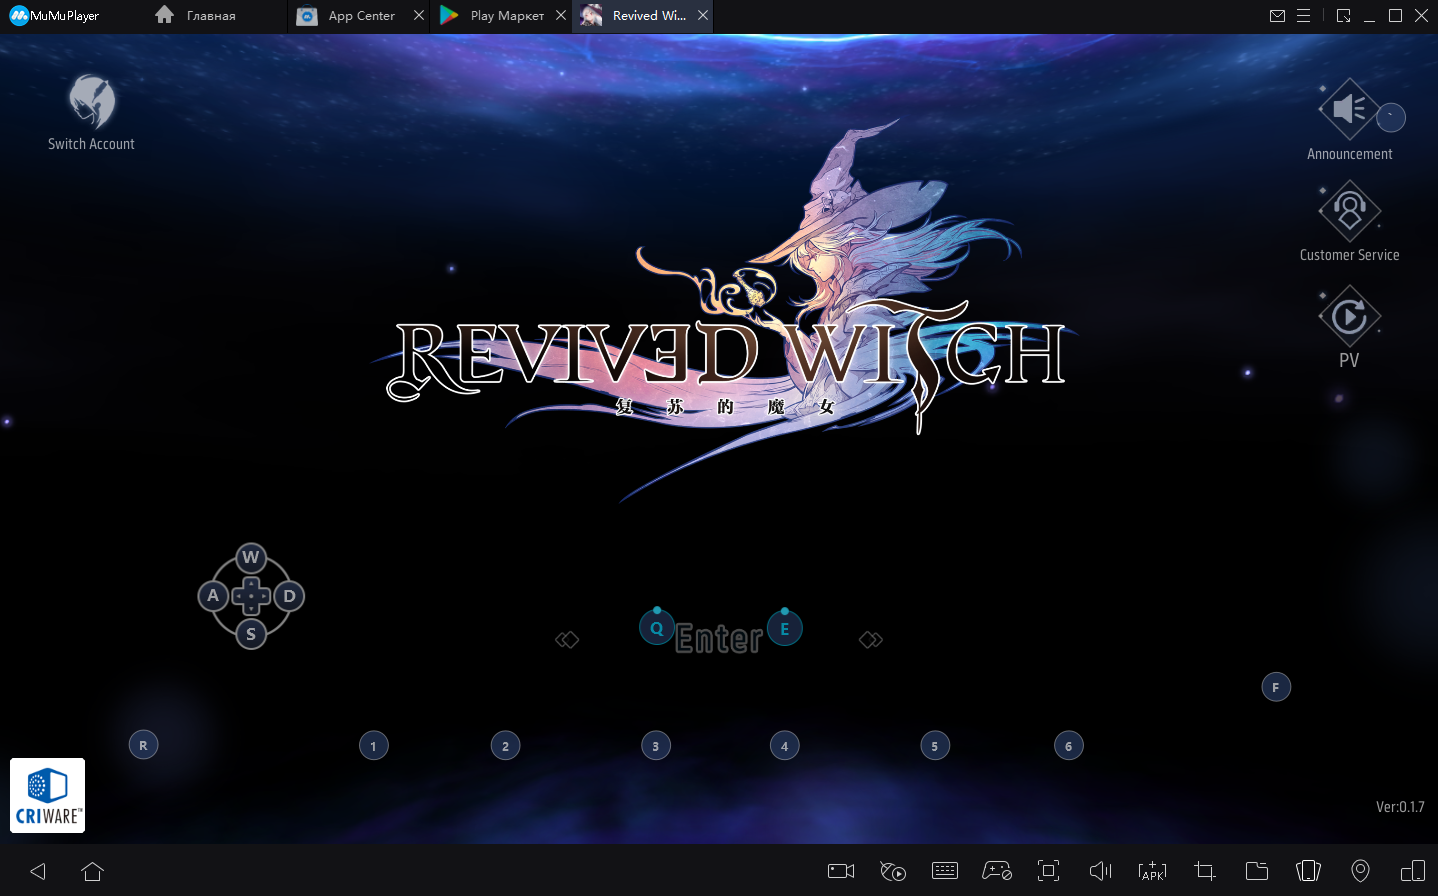1438x896 pixels.
Task: Close the Revived Witch tab
Action: click(703, 16)
